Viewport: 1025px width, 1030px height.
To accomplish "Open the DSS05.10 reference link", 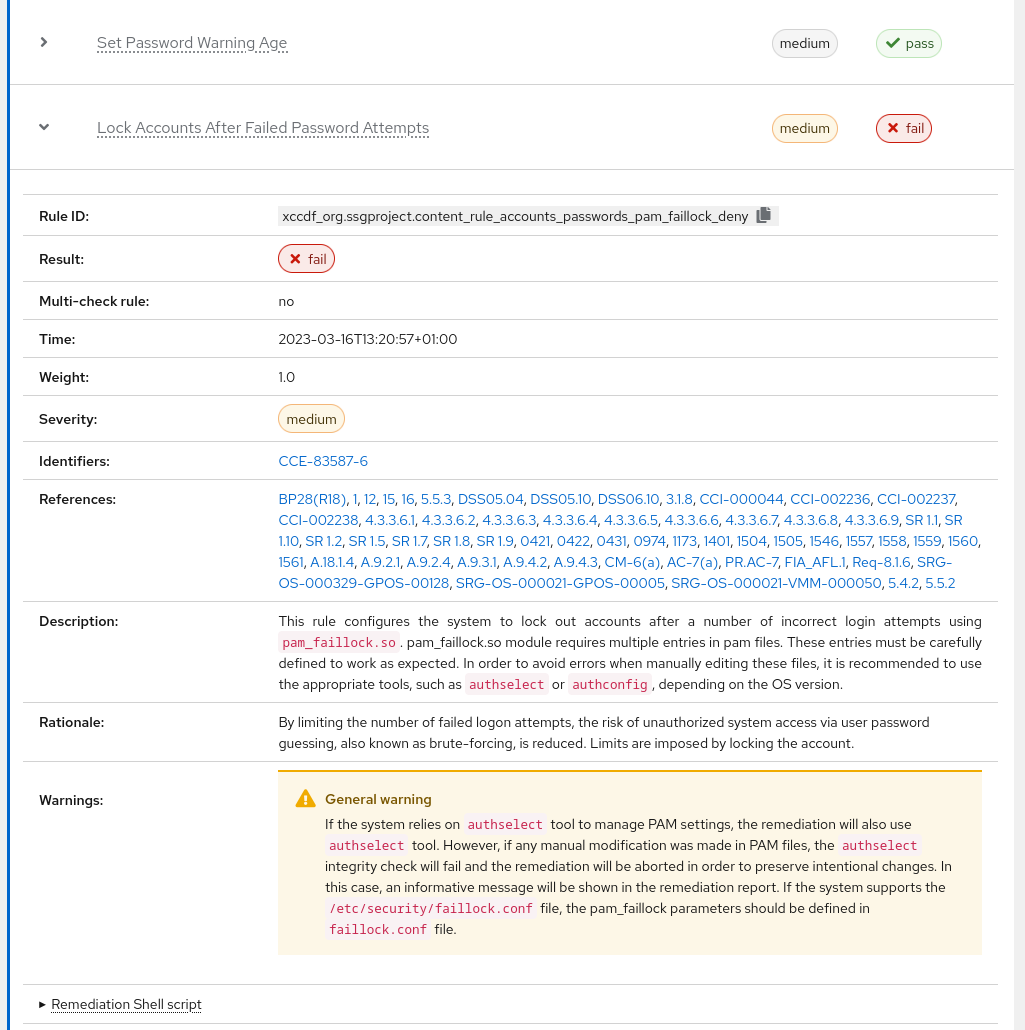I will (x=560, y=499).
